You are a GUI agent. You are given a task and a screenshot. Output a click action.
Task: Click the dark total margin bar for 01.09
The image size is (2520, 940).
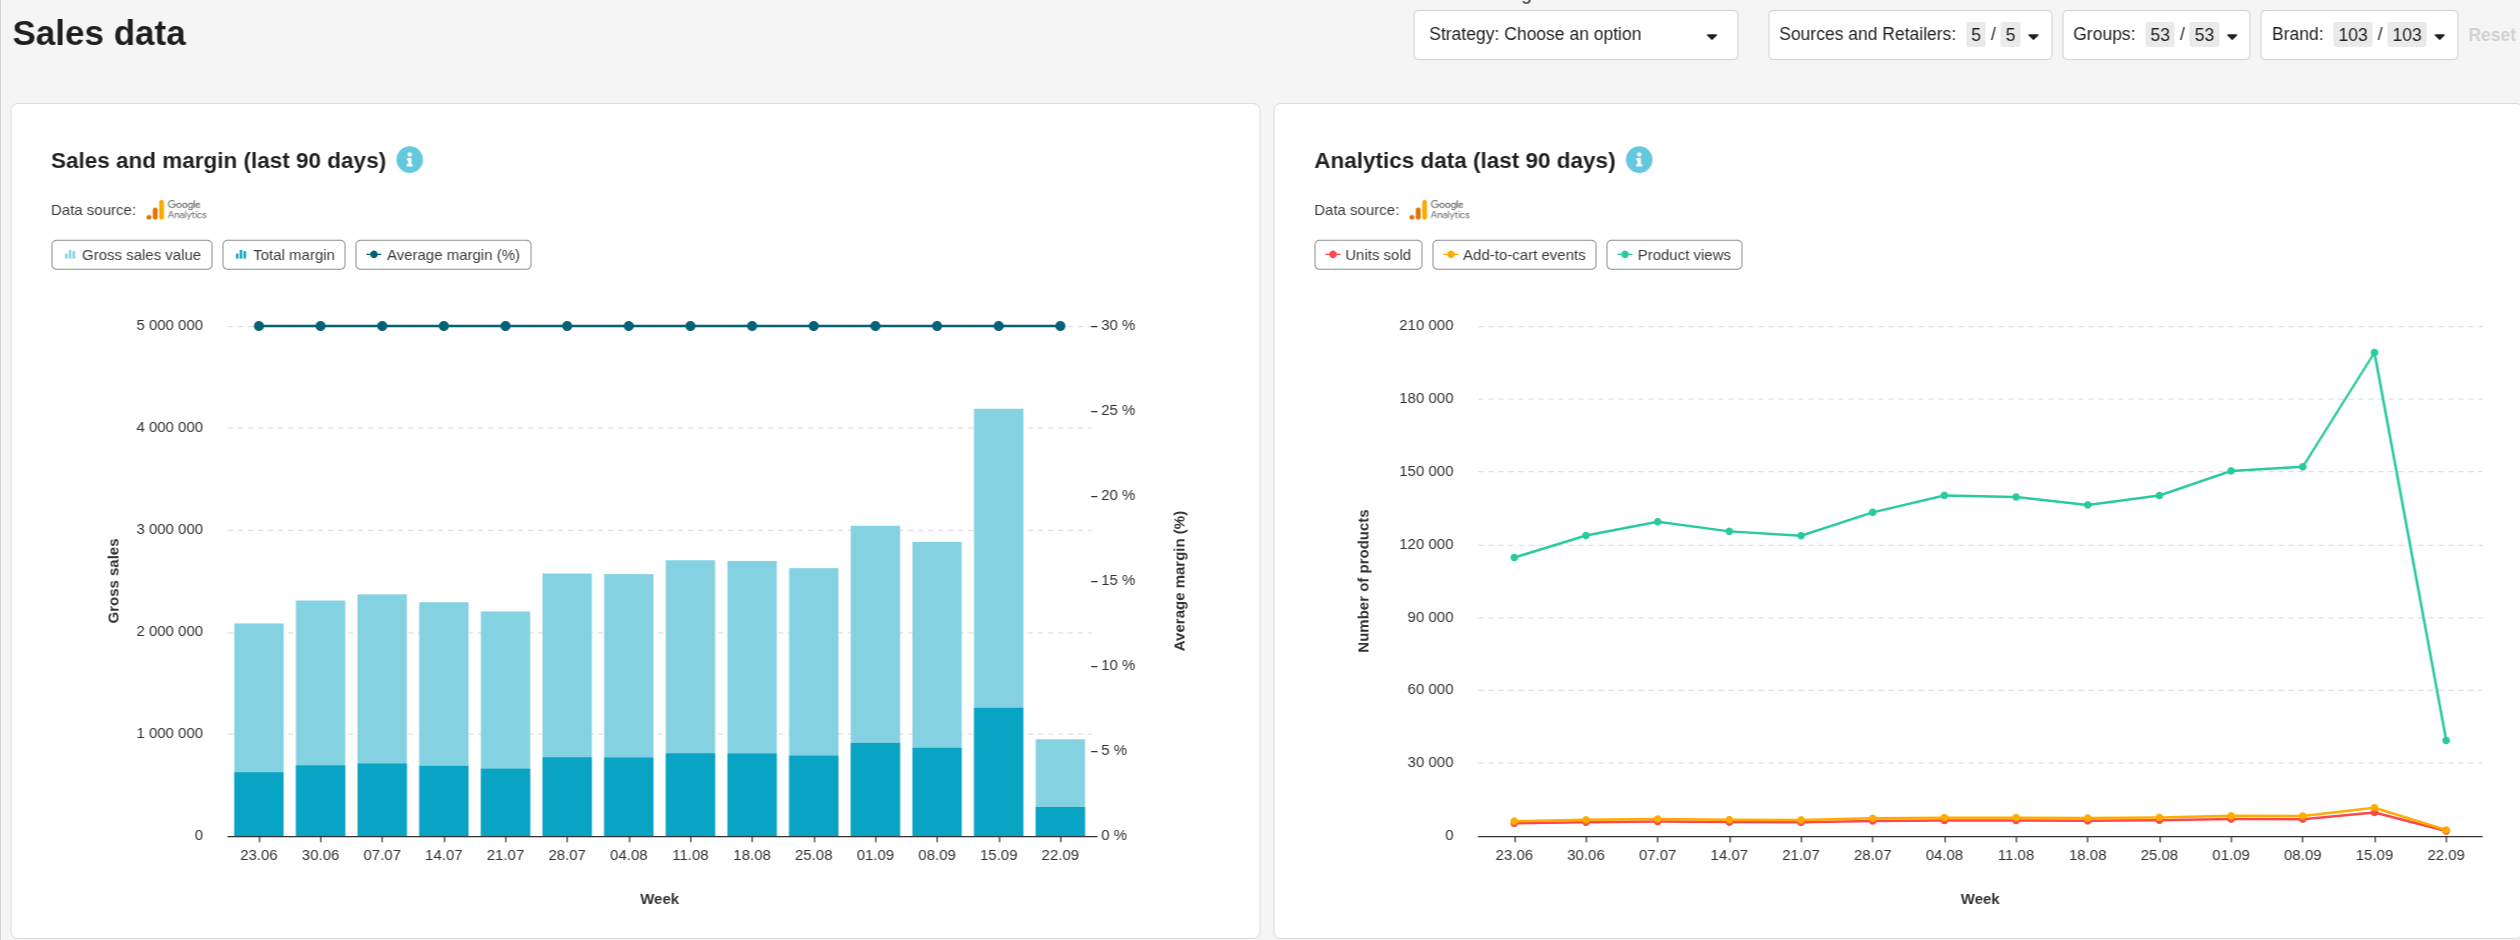pos(875,789)
